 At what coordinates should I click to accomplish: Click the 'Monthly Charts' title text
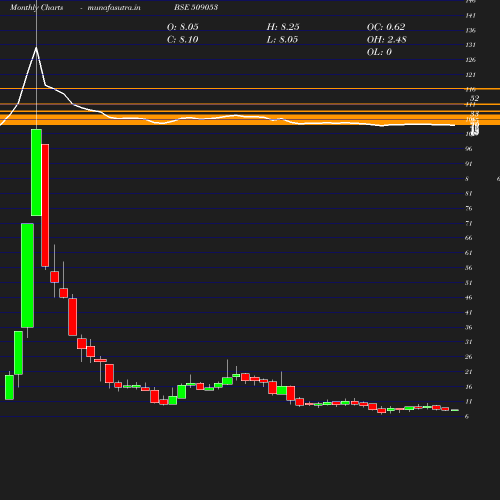tap(36, 7)
